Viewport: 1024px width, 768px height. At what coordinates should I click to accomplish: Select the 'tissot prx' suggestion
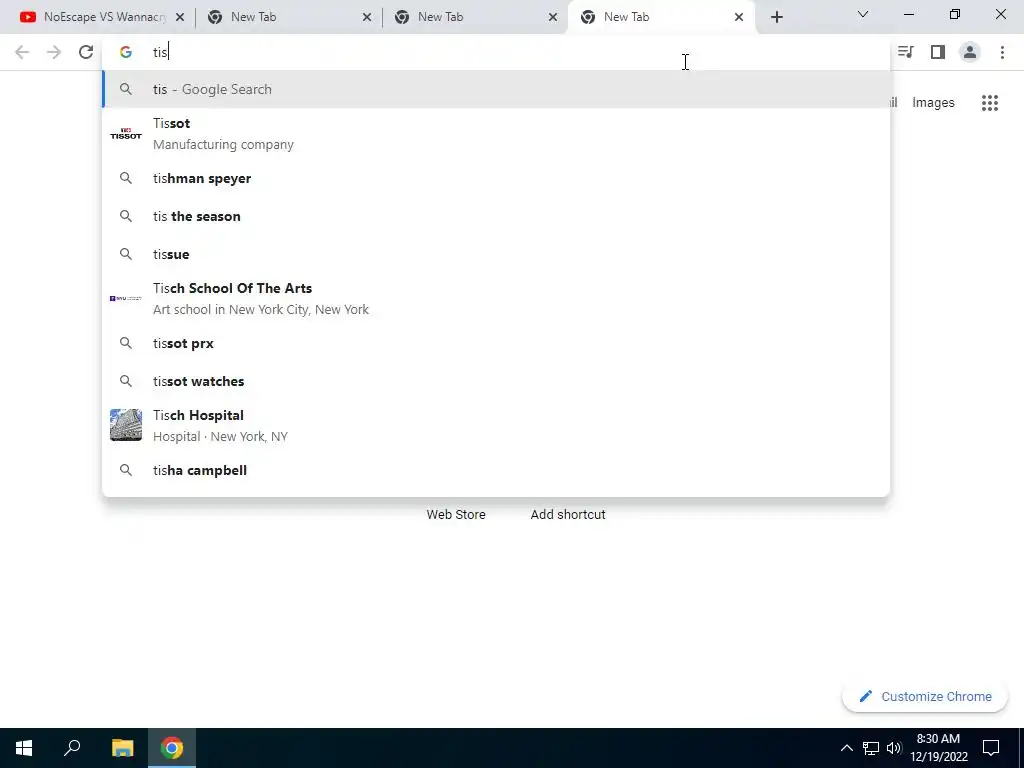[496, 344]
